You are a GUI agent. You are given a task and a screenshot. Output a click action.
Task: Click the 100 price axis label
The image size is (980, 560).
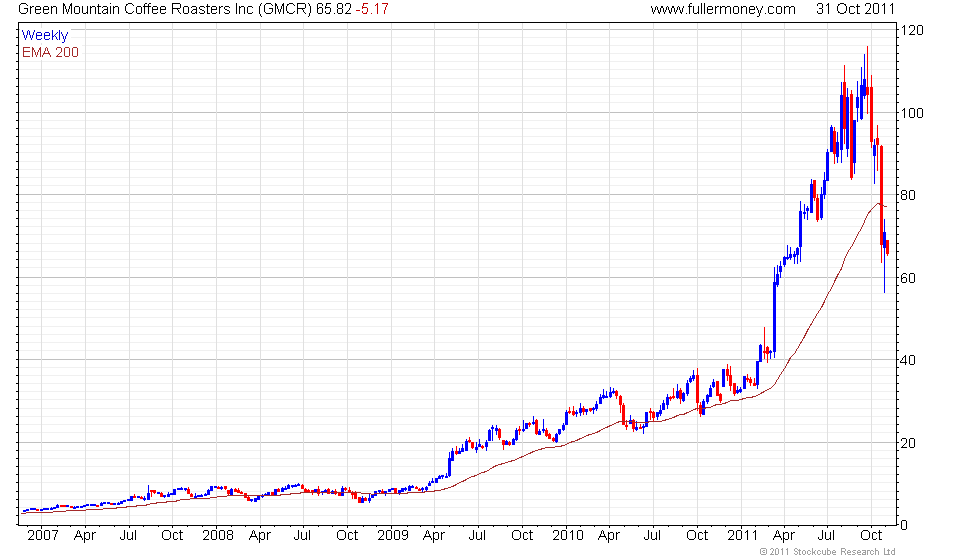pyautogui.click(x=912, y=113)
